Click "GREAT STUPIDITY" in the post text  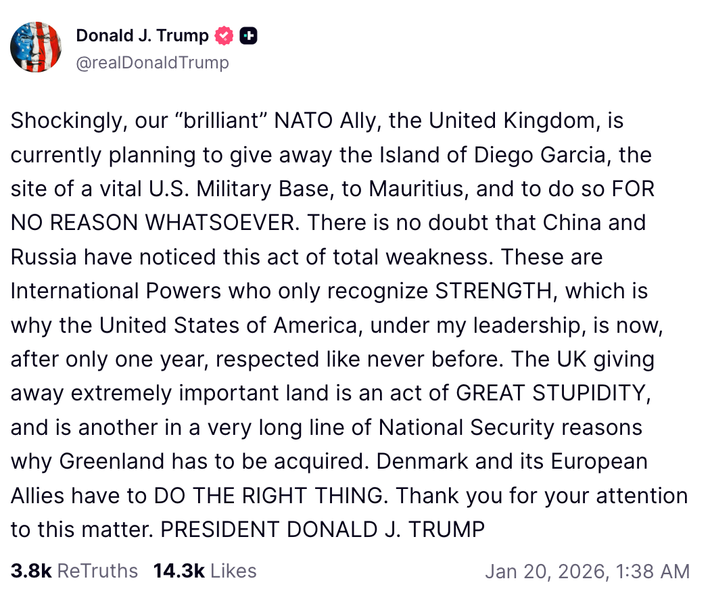tap(562, 393)
